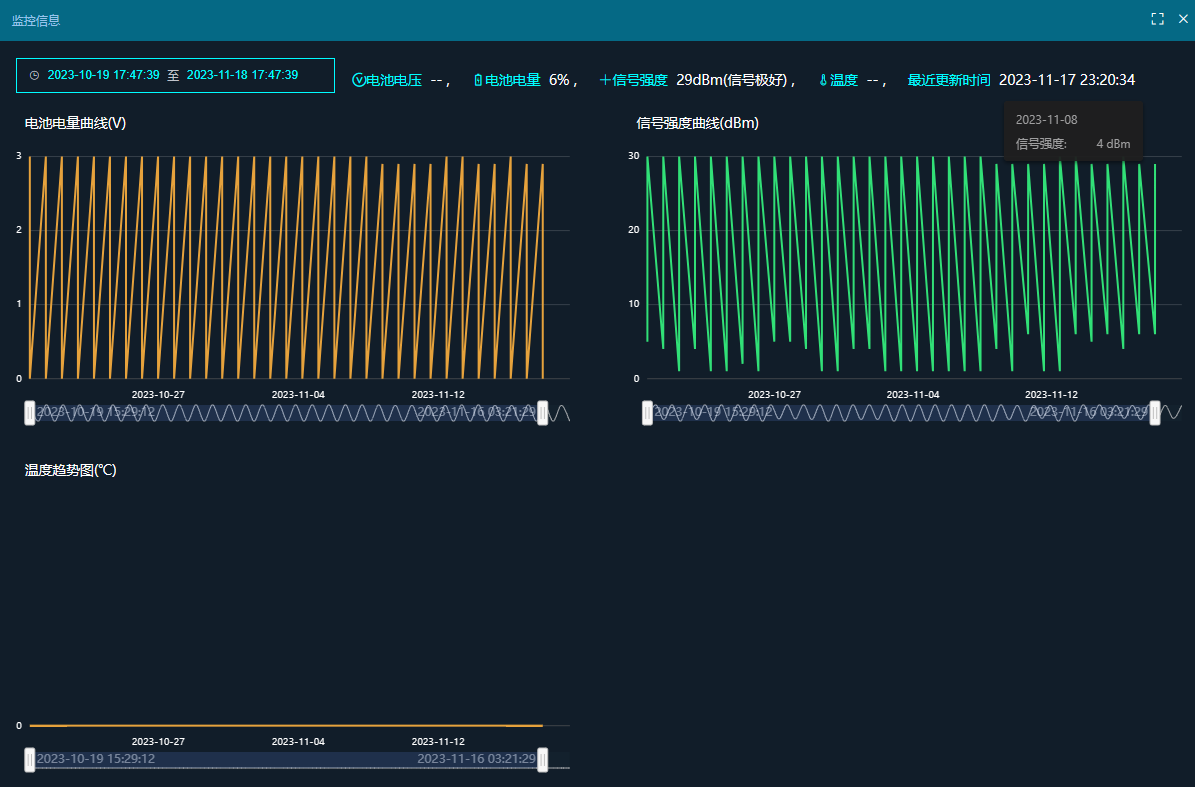Grab left zoom handle of temperature chart
Viewport: 1195px width, 787px height.
30,760
